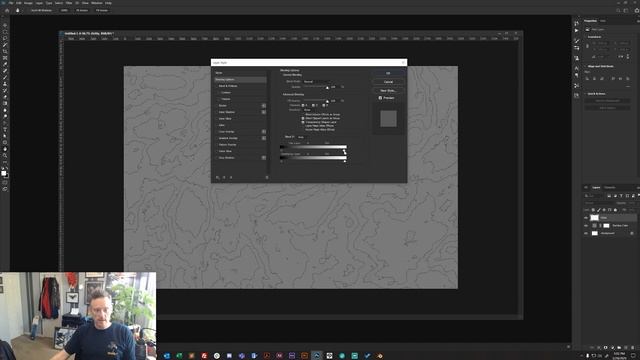Click the Underlying Layer blend slider bar
Image resolution: width=640 pixels, height=360 pixels.
(x=313, y=158)
